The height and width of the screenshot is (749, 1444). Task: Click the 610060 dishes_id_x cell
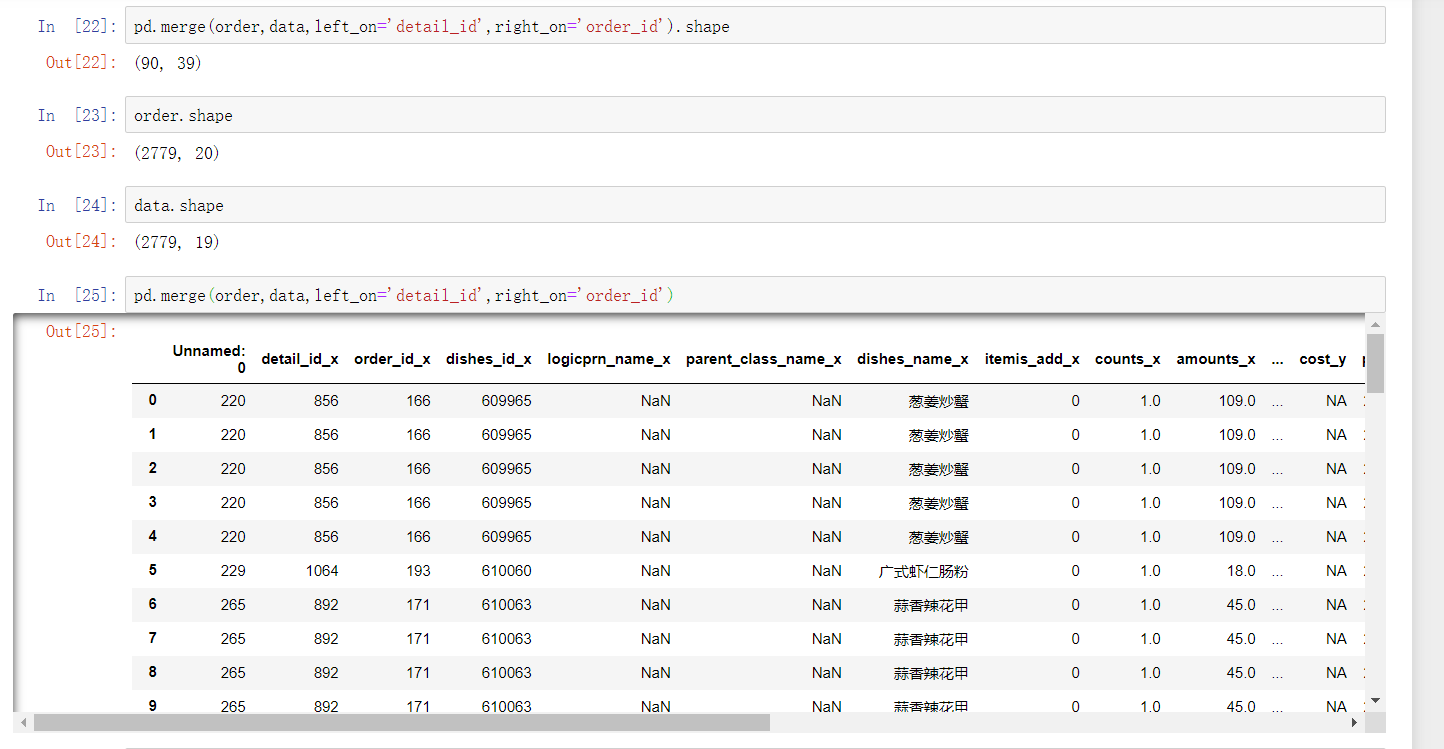click(x=507, y=571)
